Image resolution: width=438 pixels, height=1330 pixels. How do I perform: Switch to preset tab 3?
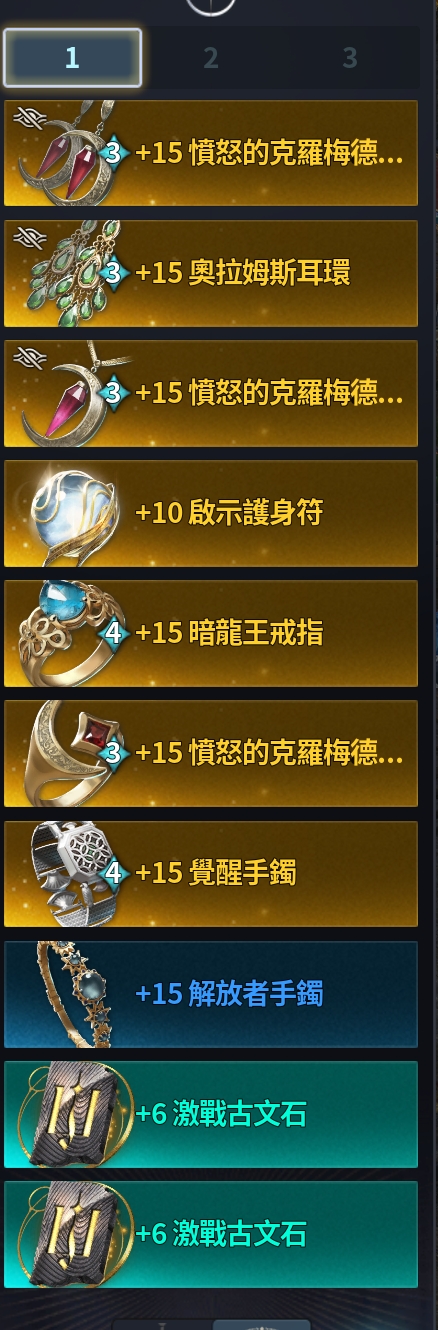click(349, 58)
